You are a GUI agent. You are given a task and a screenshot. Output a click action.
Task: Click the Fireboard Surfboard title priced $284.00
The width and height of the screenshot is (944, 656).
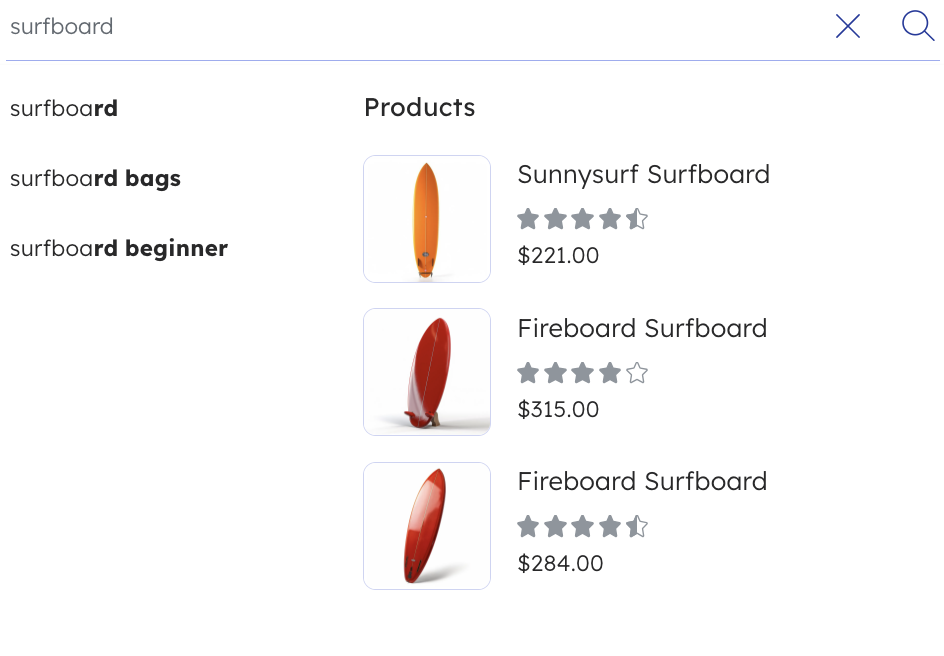(x=642, y=481)
